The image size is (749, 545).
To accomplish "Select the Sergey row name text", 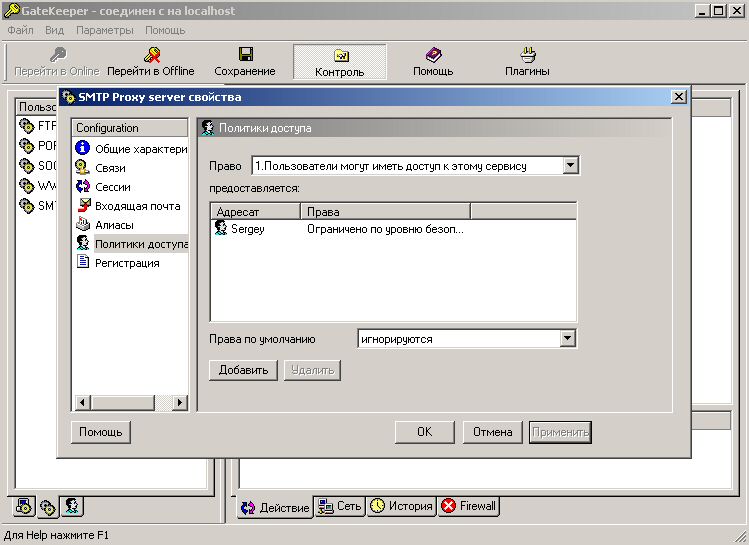I will tap(247, 229).
